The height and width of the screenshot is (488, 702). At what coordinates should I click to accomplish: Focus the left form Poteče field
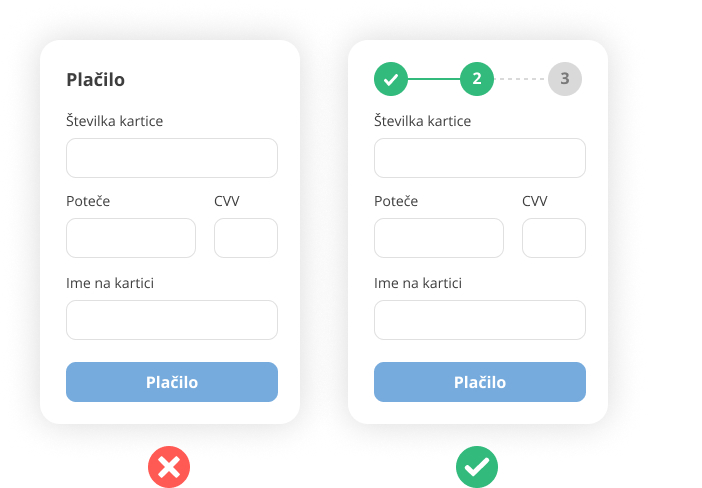click(x=131, y=238)
